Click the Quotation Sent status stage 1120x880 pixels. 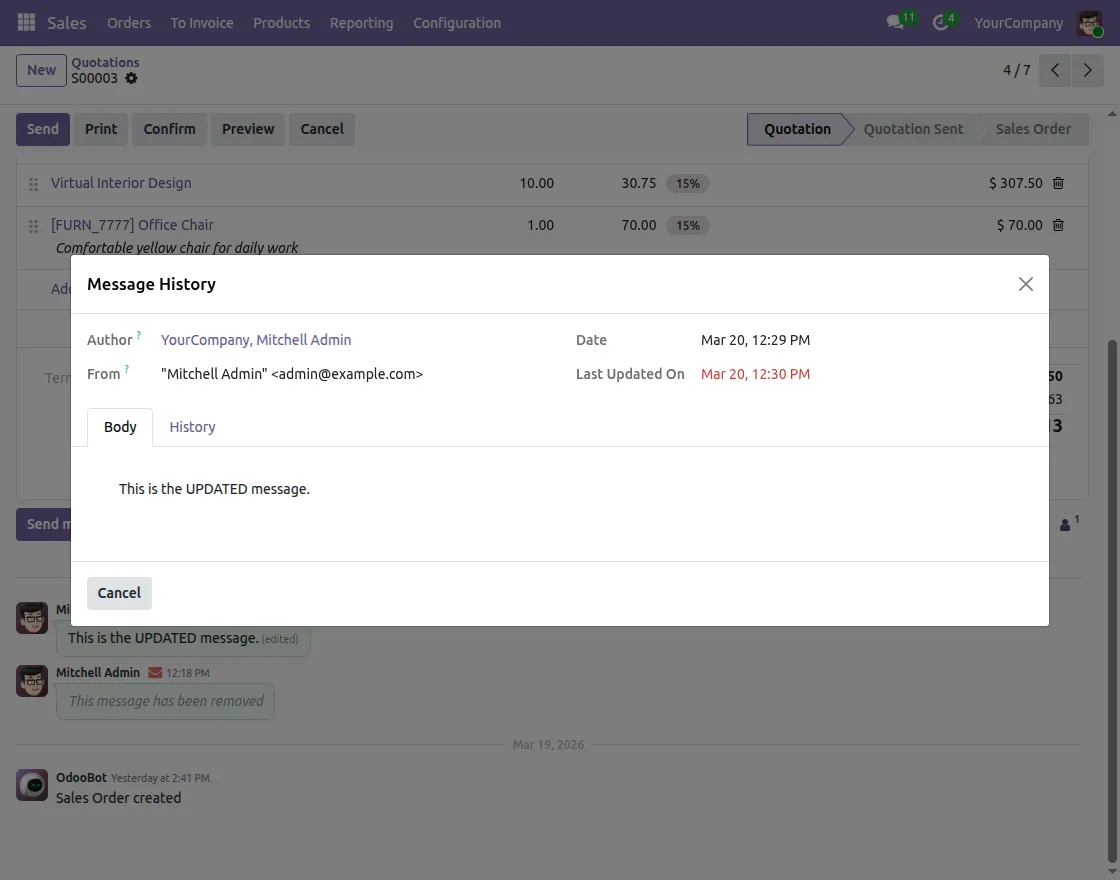coord(913,129)
